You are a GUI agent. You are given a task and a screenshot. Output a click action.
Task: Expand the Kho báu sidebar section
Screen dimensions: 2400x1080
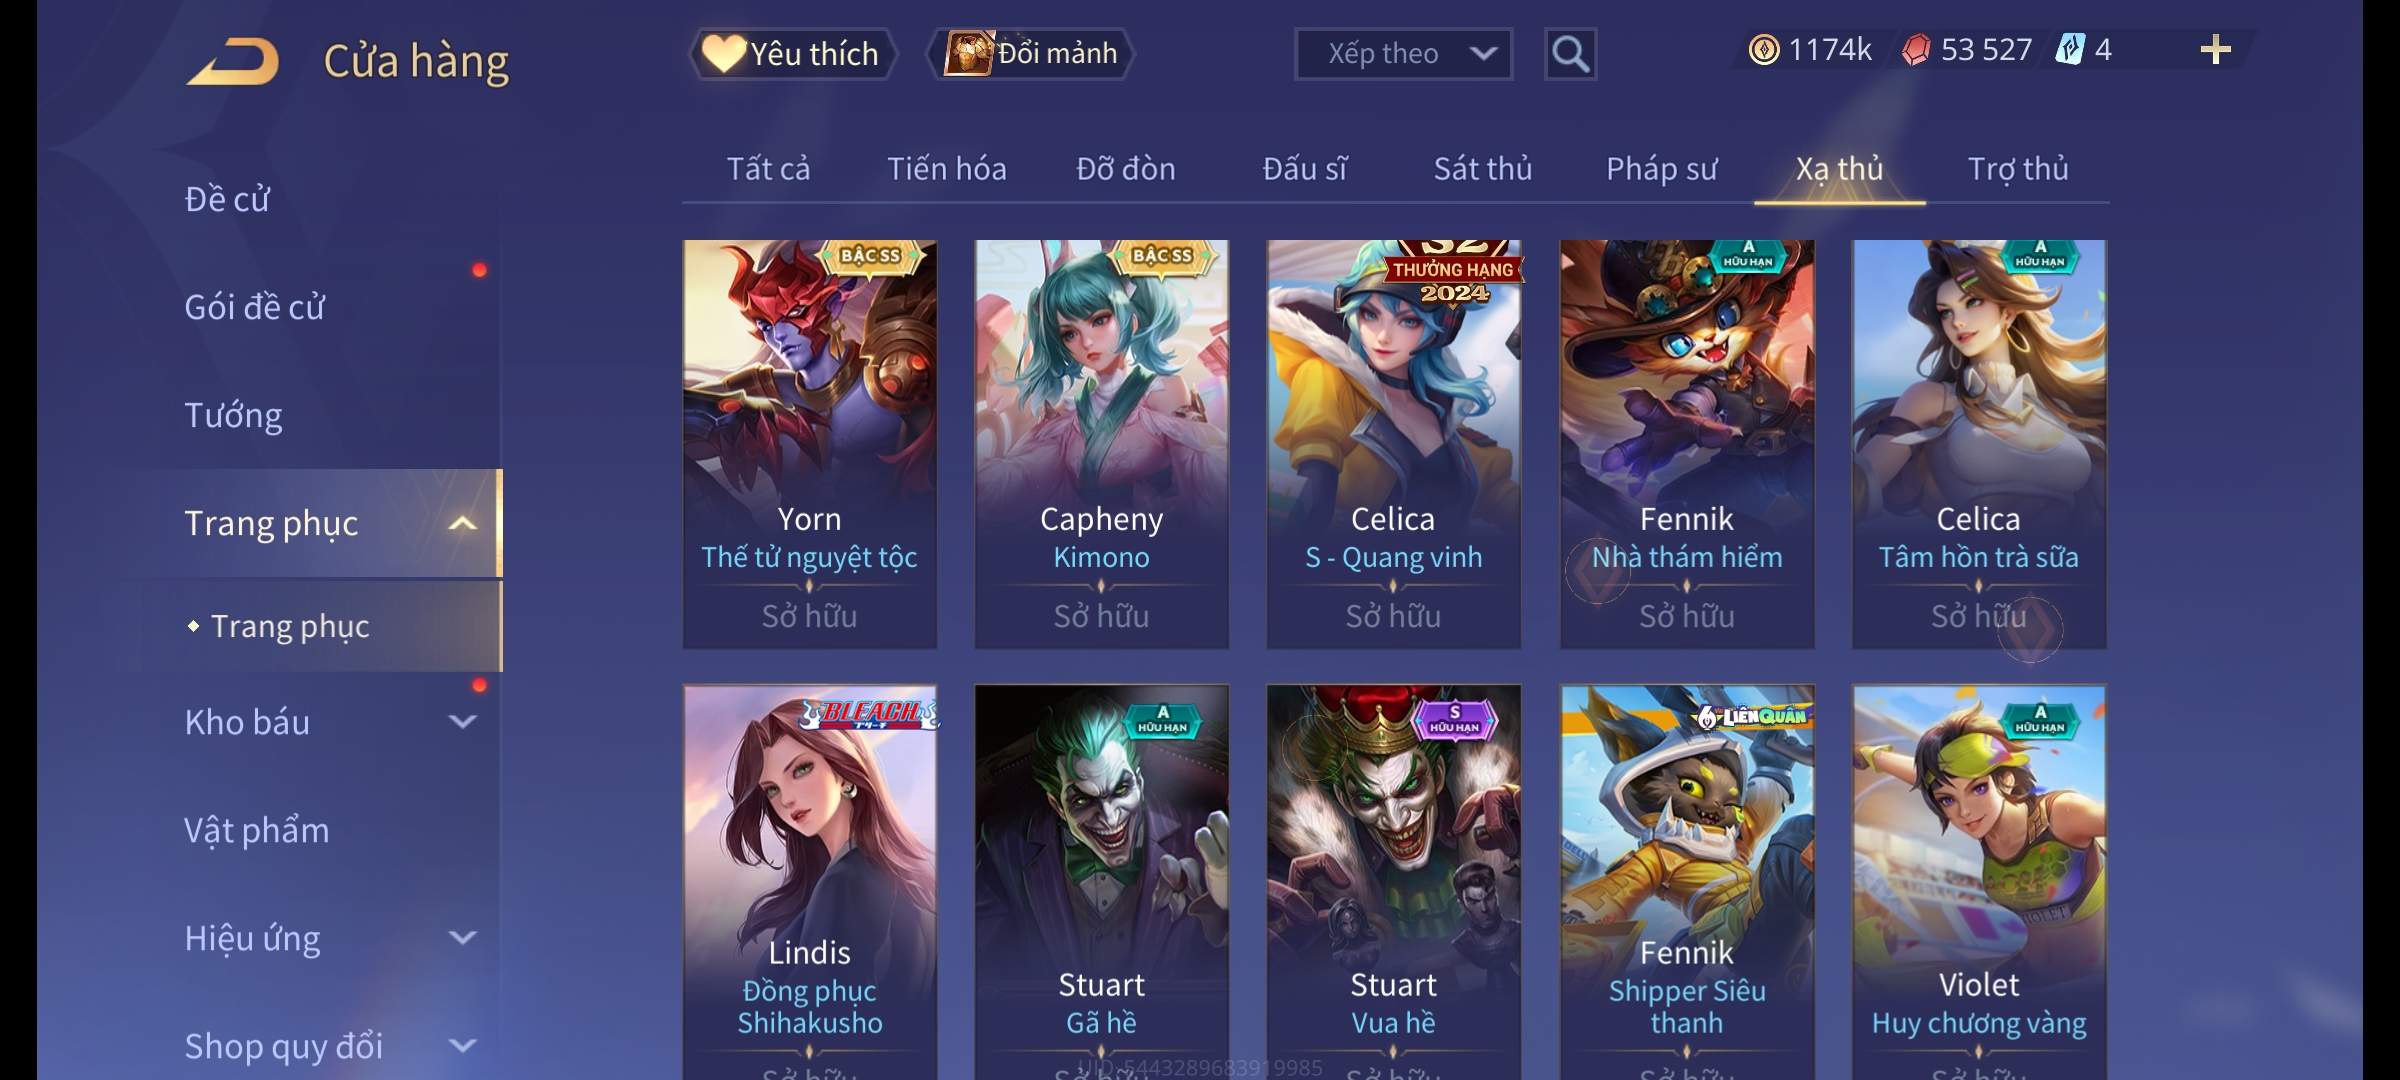pyautogui.click(x=462, y=722)
